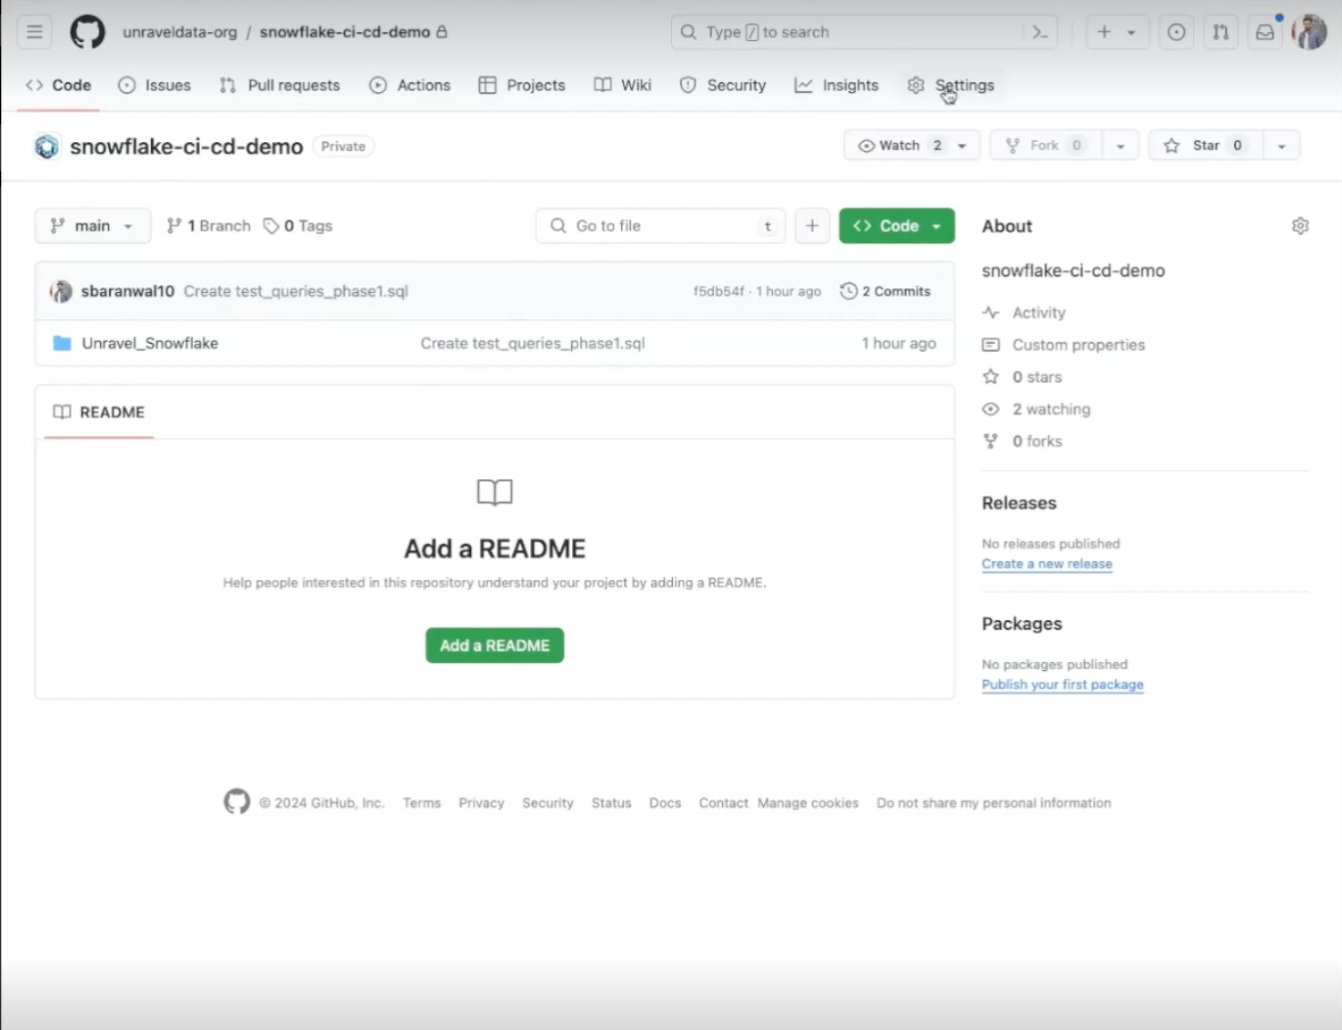Open the user profile avatar menu
The image size is (1342, 1030).
(x=1309, y=32)
